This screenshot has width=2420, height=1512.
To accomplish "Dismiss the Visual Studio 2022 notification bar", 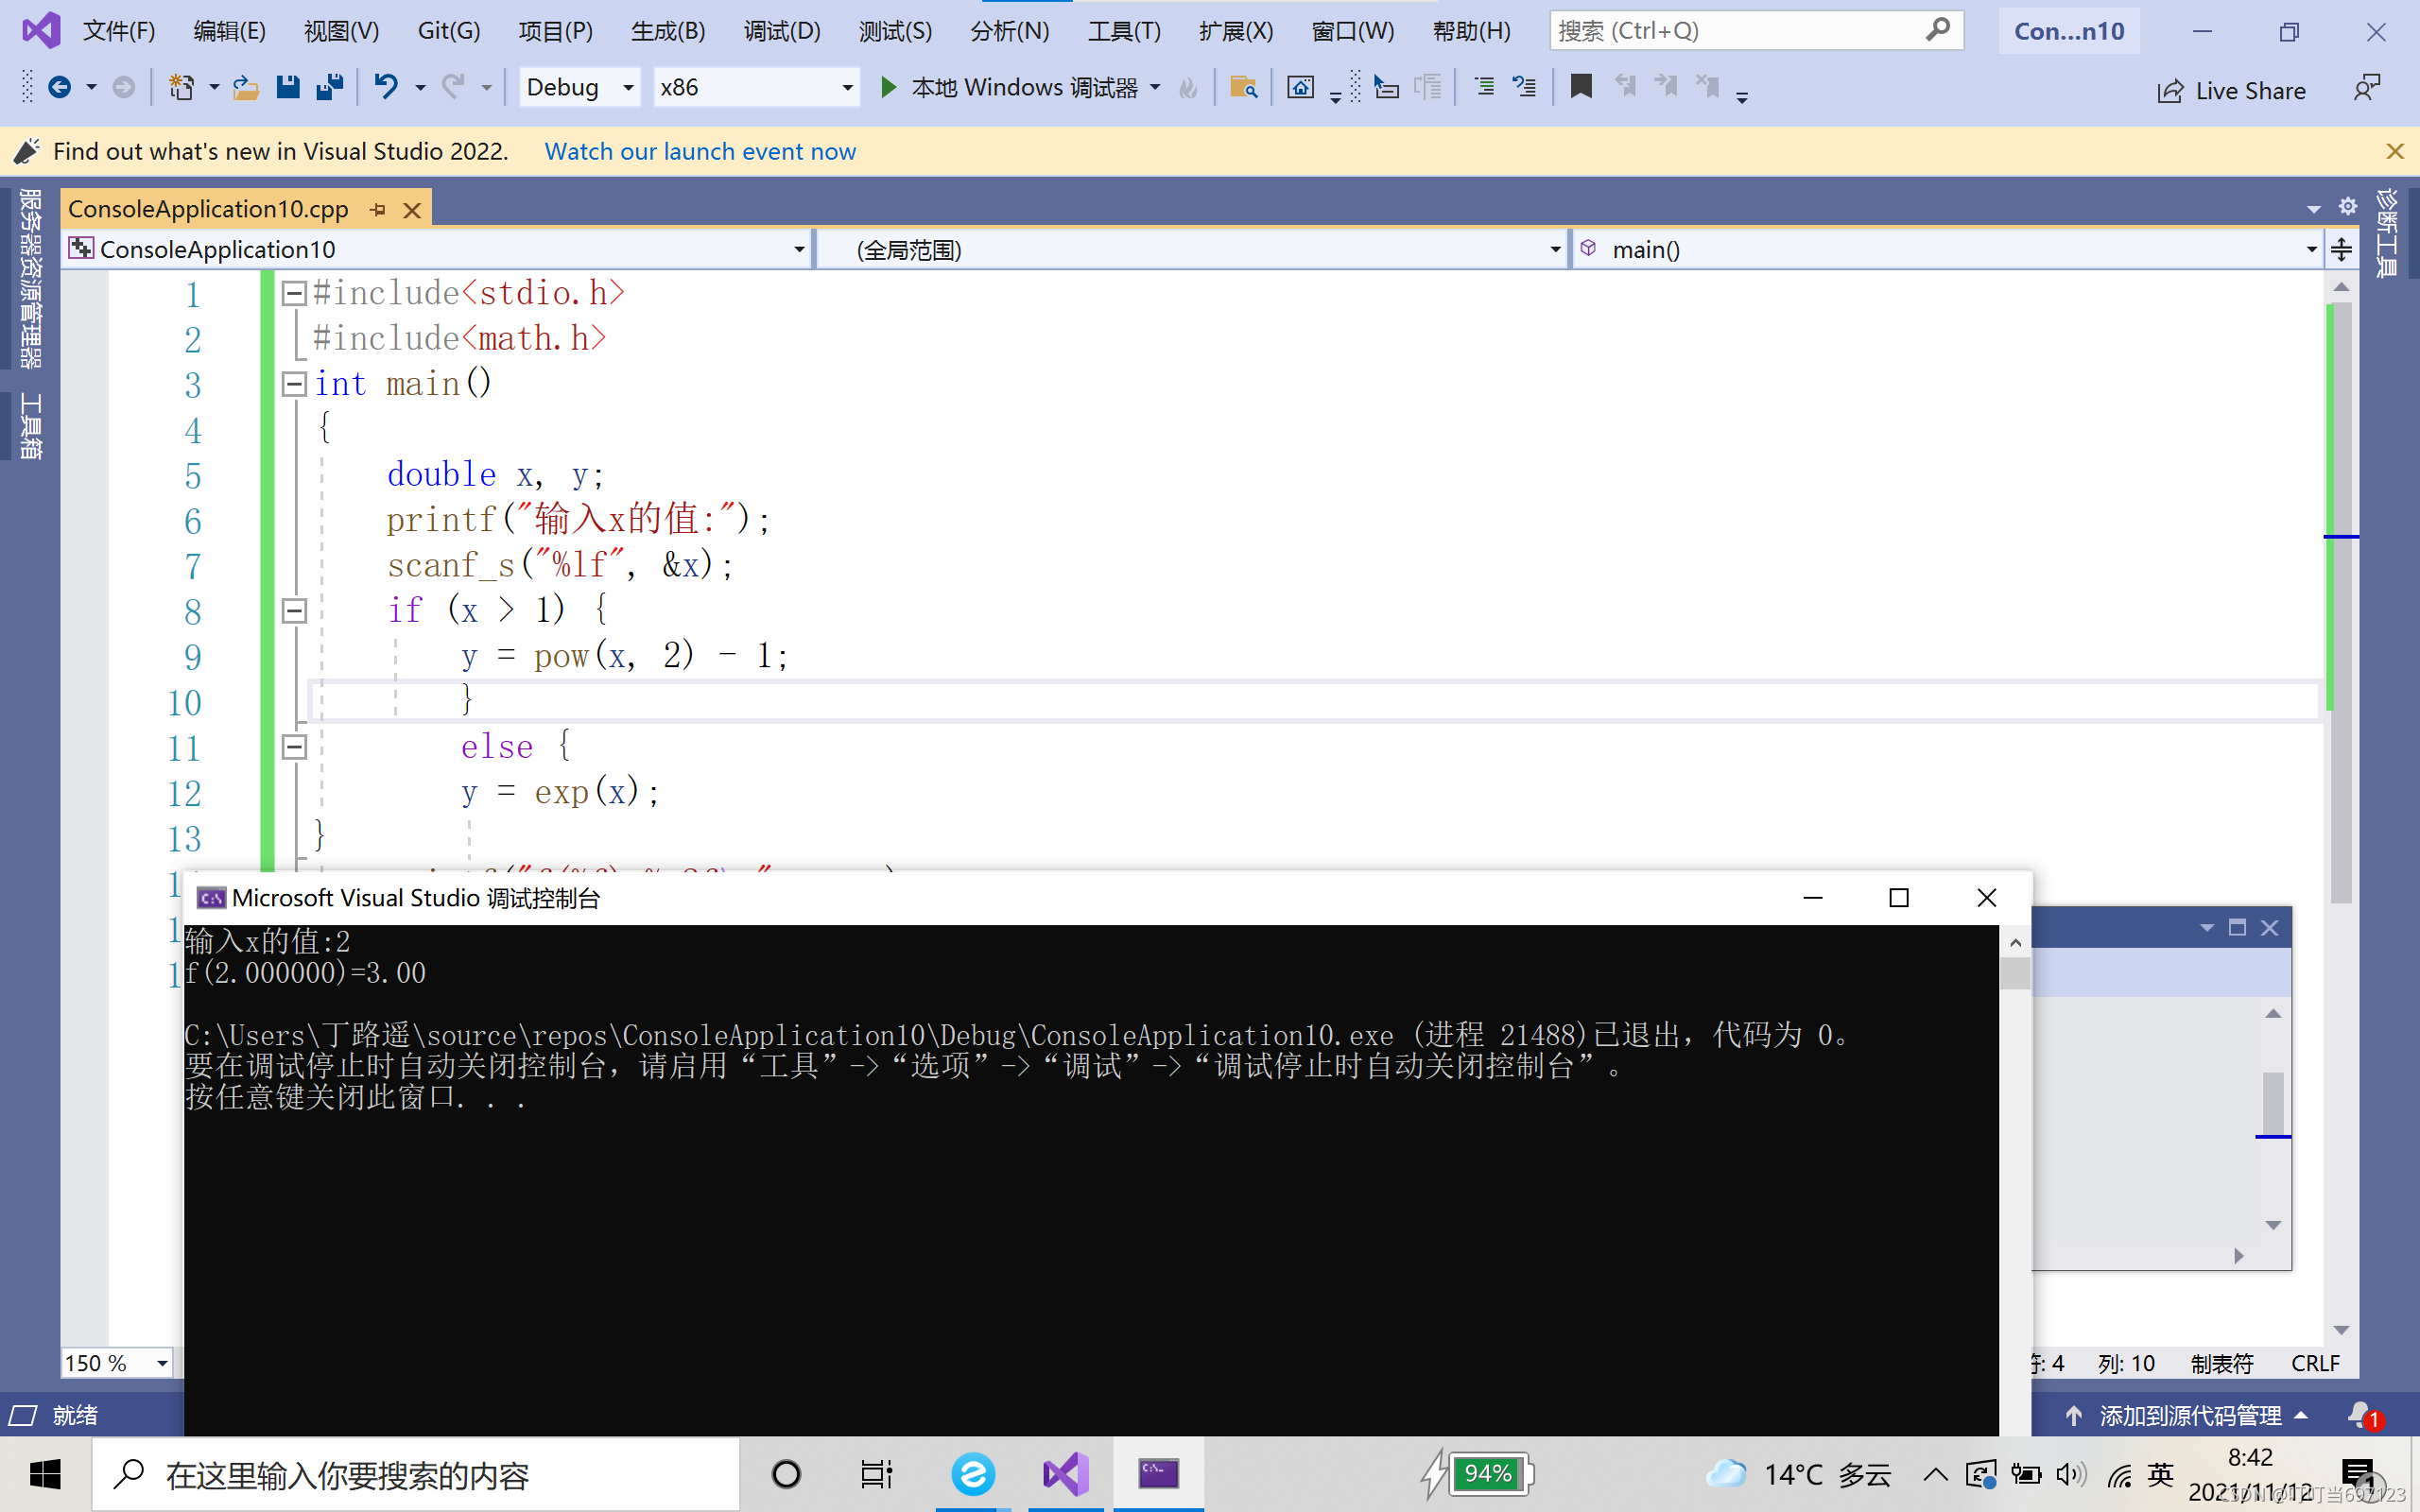I will pos(2395,151).
